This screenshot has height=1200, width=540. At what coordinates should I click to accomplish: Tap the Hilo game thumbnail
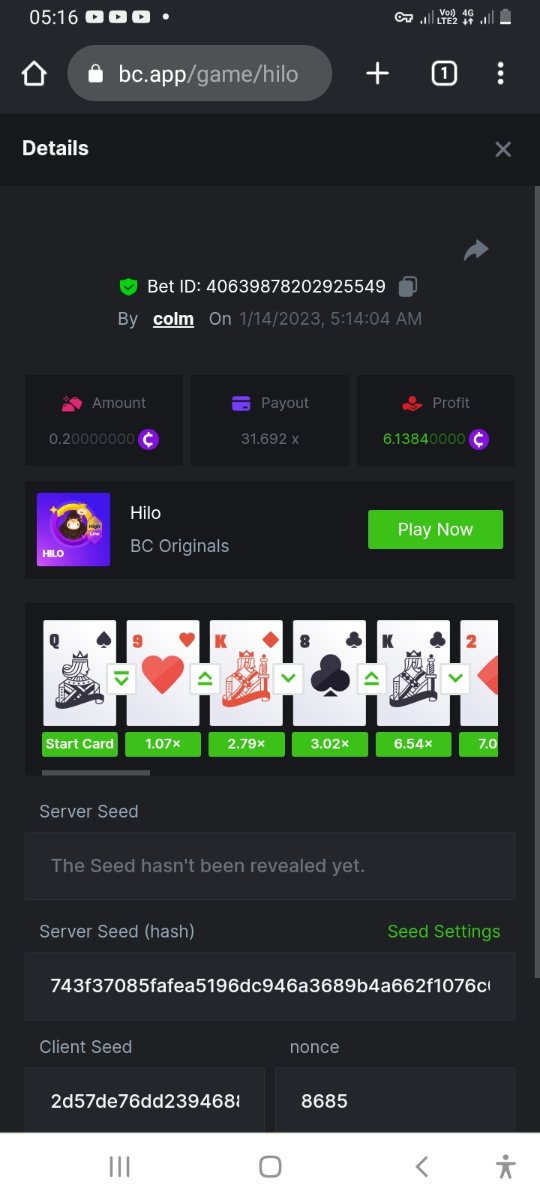(x=73, y=529)
